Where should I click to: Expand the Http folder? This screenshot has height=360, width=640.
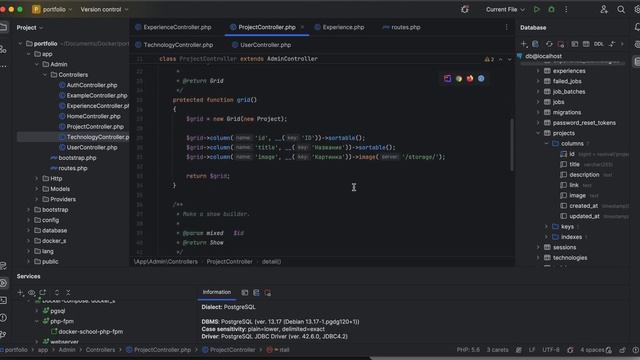(x=37, y=178)
